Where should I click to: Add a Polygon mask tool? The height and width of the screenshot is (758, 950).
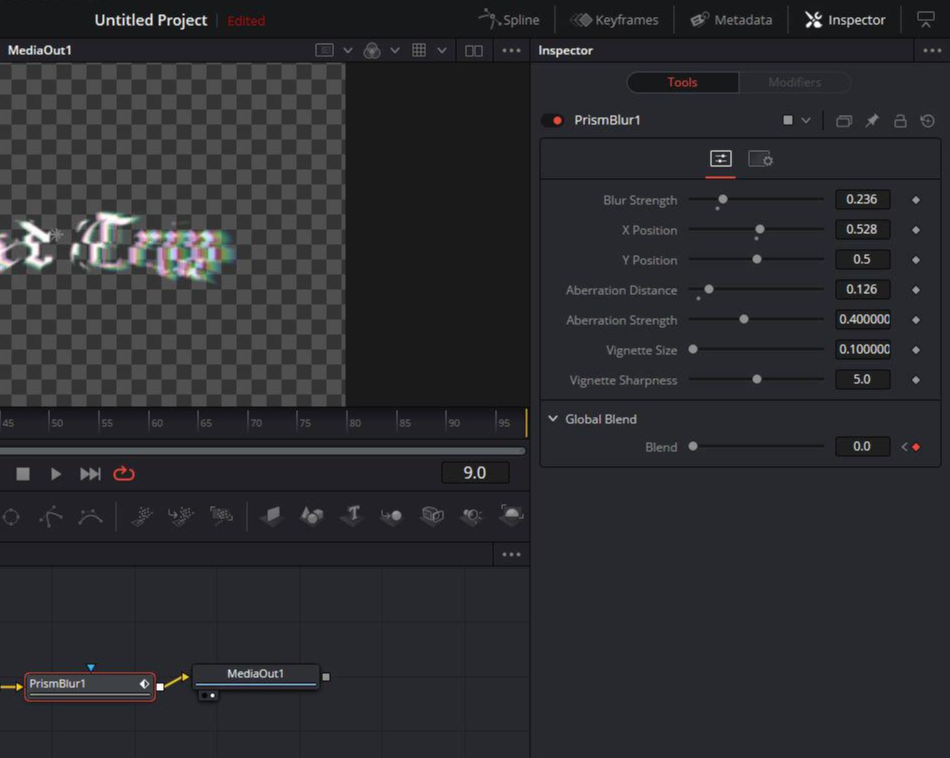tap(51, 517)
